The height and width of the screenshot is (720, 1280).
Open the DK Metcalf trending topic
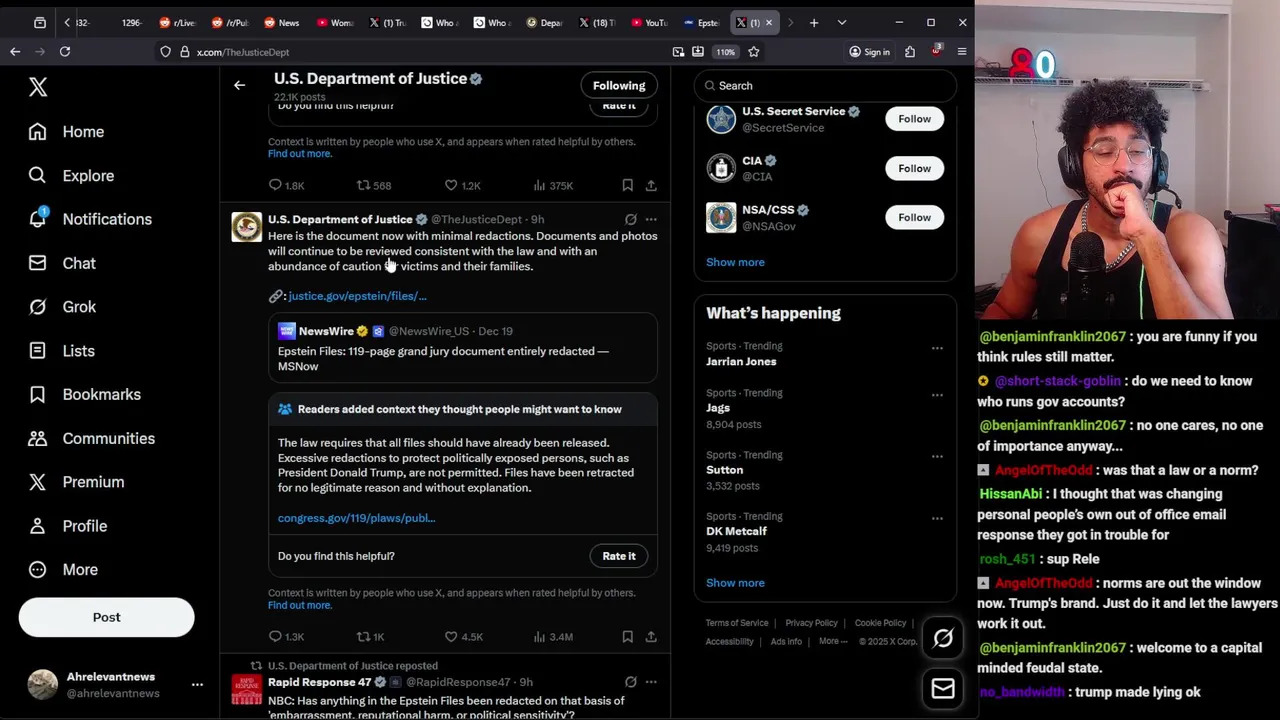(825, 532)
